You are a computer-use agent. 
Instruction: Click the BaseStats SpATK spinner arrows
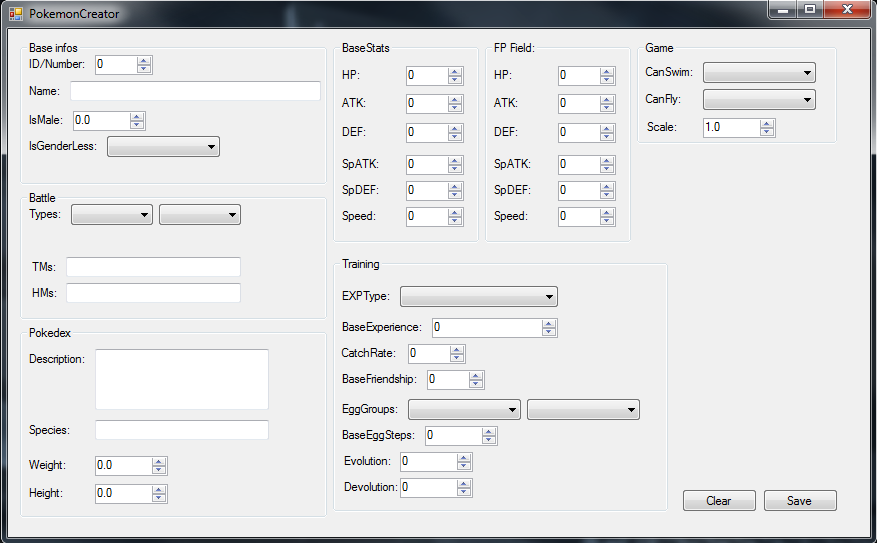[455, 165]
